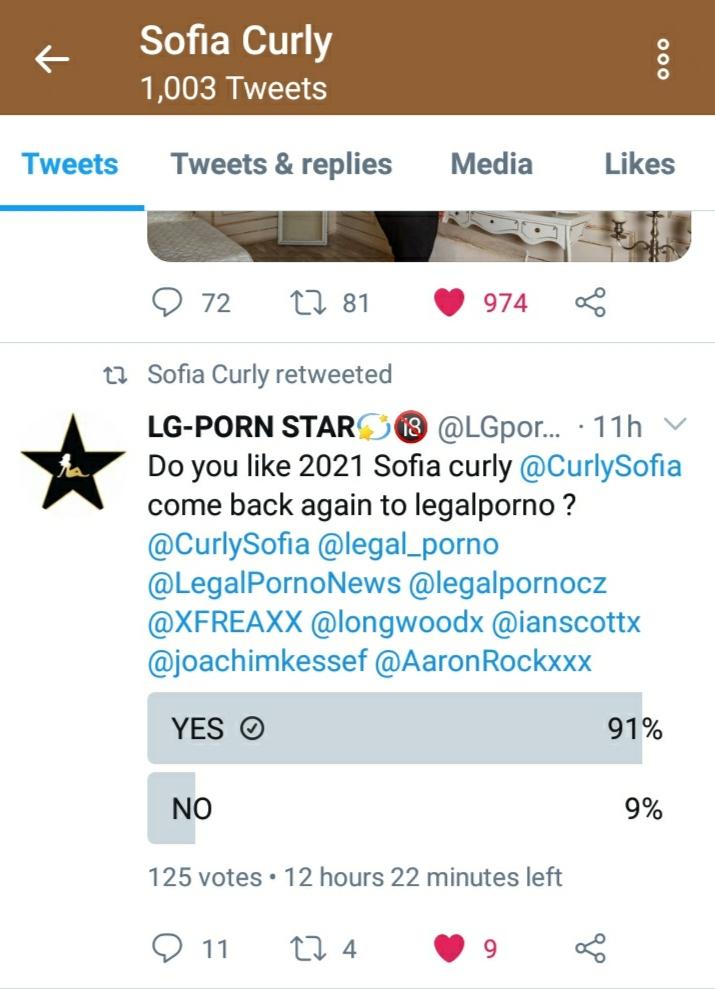The height and width of the screenshot is (989, 715).
Task: Reply to the tweet with 72 comments
Action: tap(165, 302)
